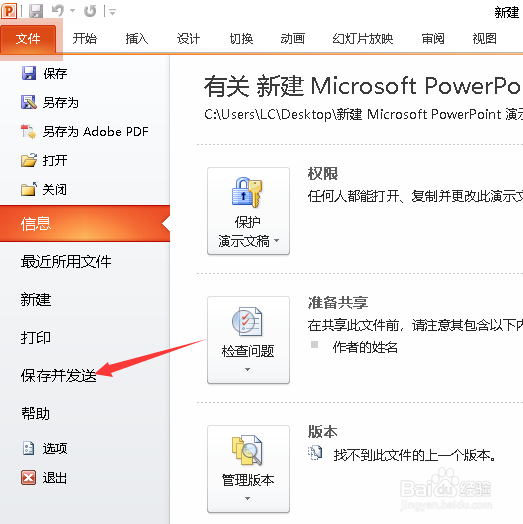Choose 另存为 text in the file menu
This screenshot has width=523, height=524.
point(61,103)
